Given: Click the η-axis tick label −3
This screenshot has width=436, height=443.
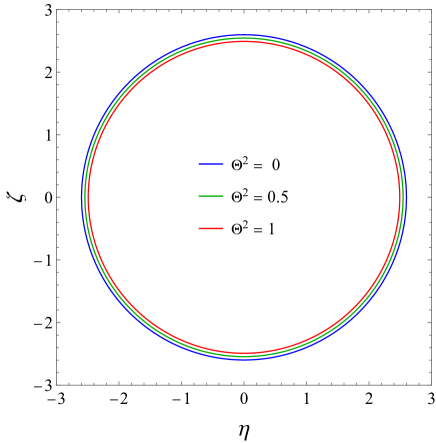Looking at the screenshot, I should point(57,399).
